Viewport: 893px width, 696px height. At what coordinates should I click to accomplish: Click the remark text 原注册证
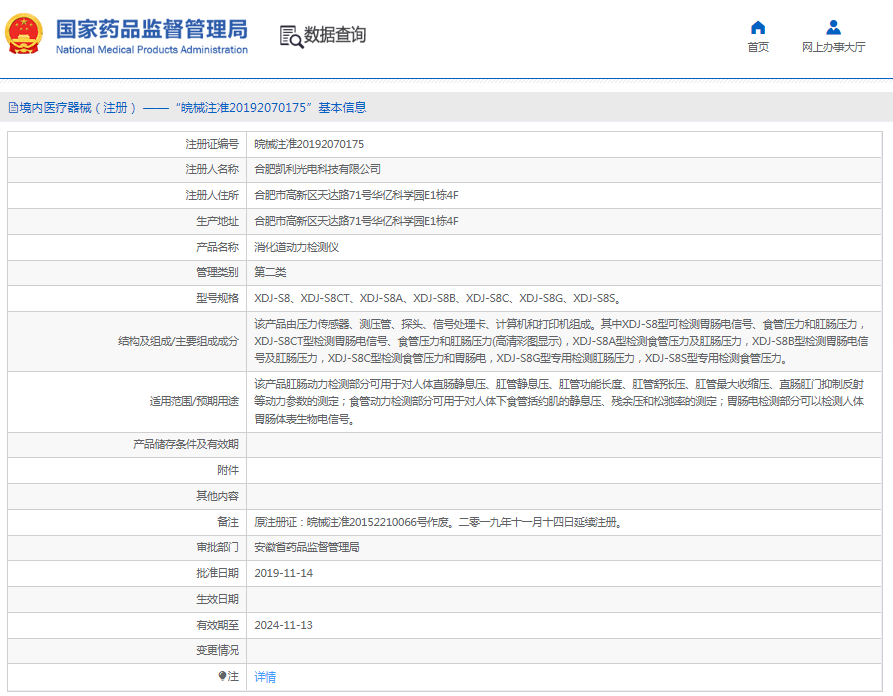[437, 522]
